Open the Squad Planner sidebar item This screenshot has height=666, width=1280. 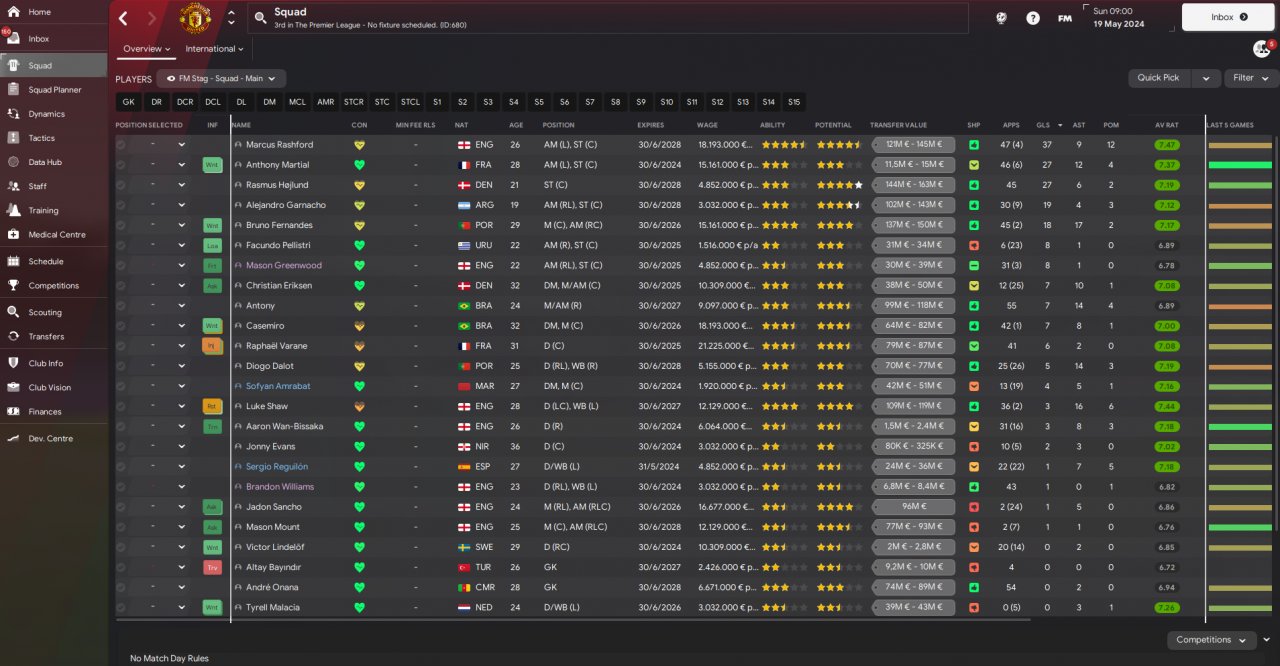[x=52, y=90]
